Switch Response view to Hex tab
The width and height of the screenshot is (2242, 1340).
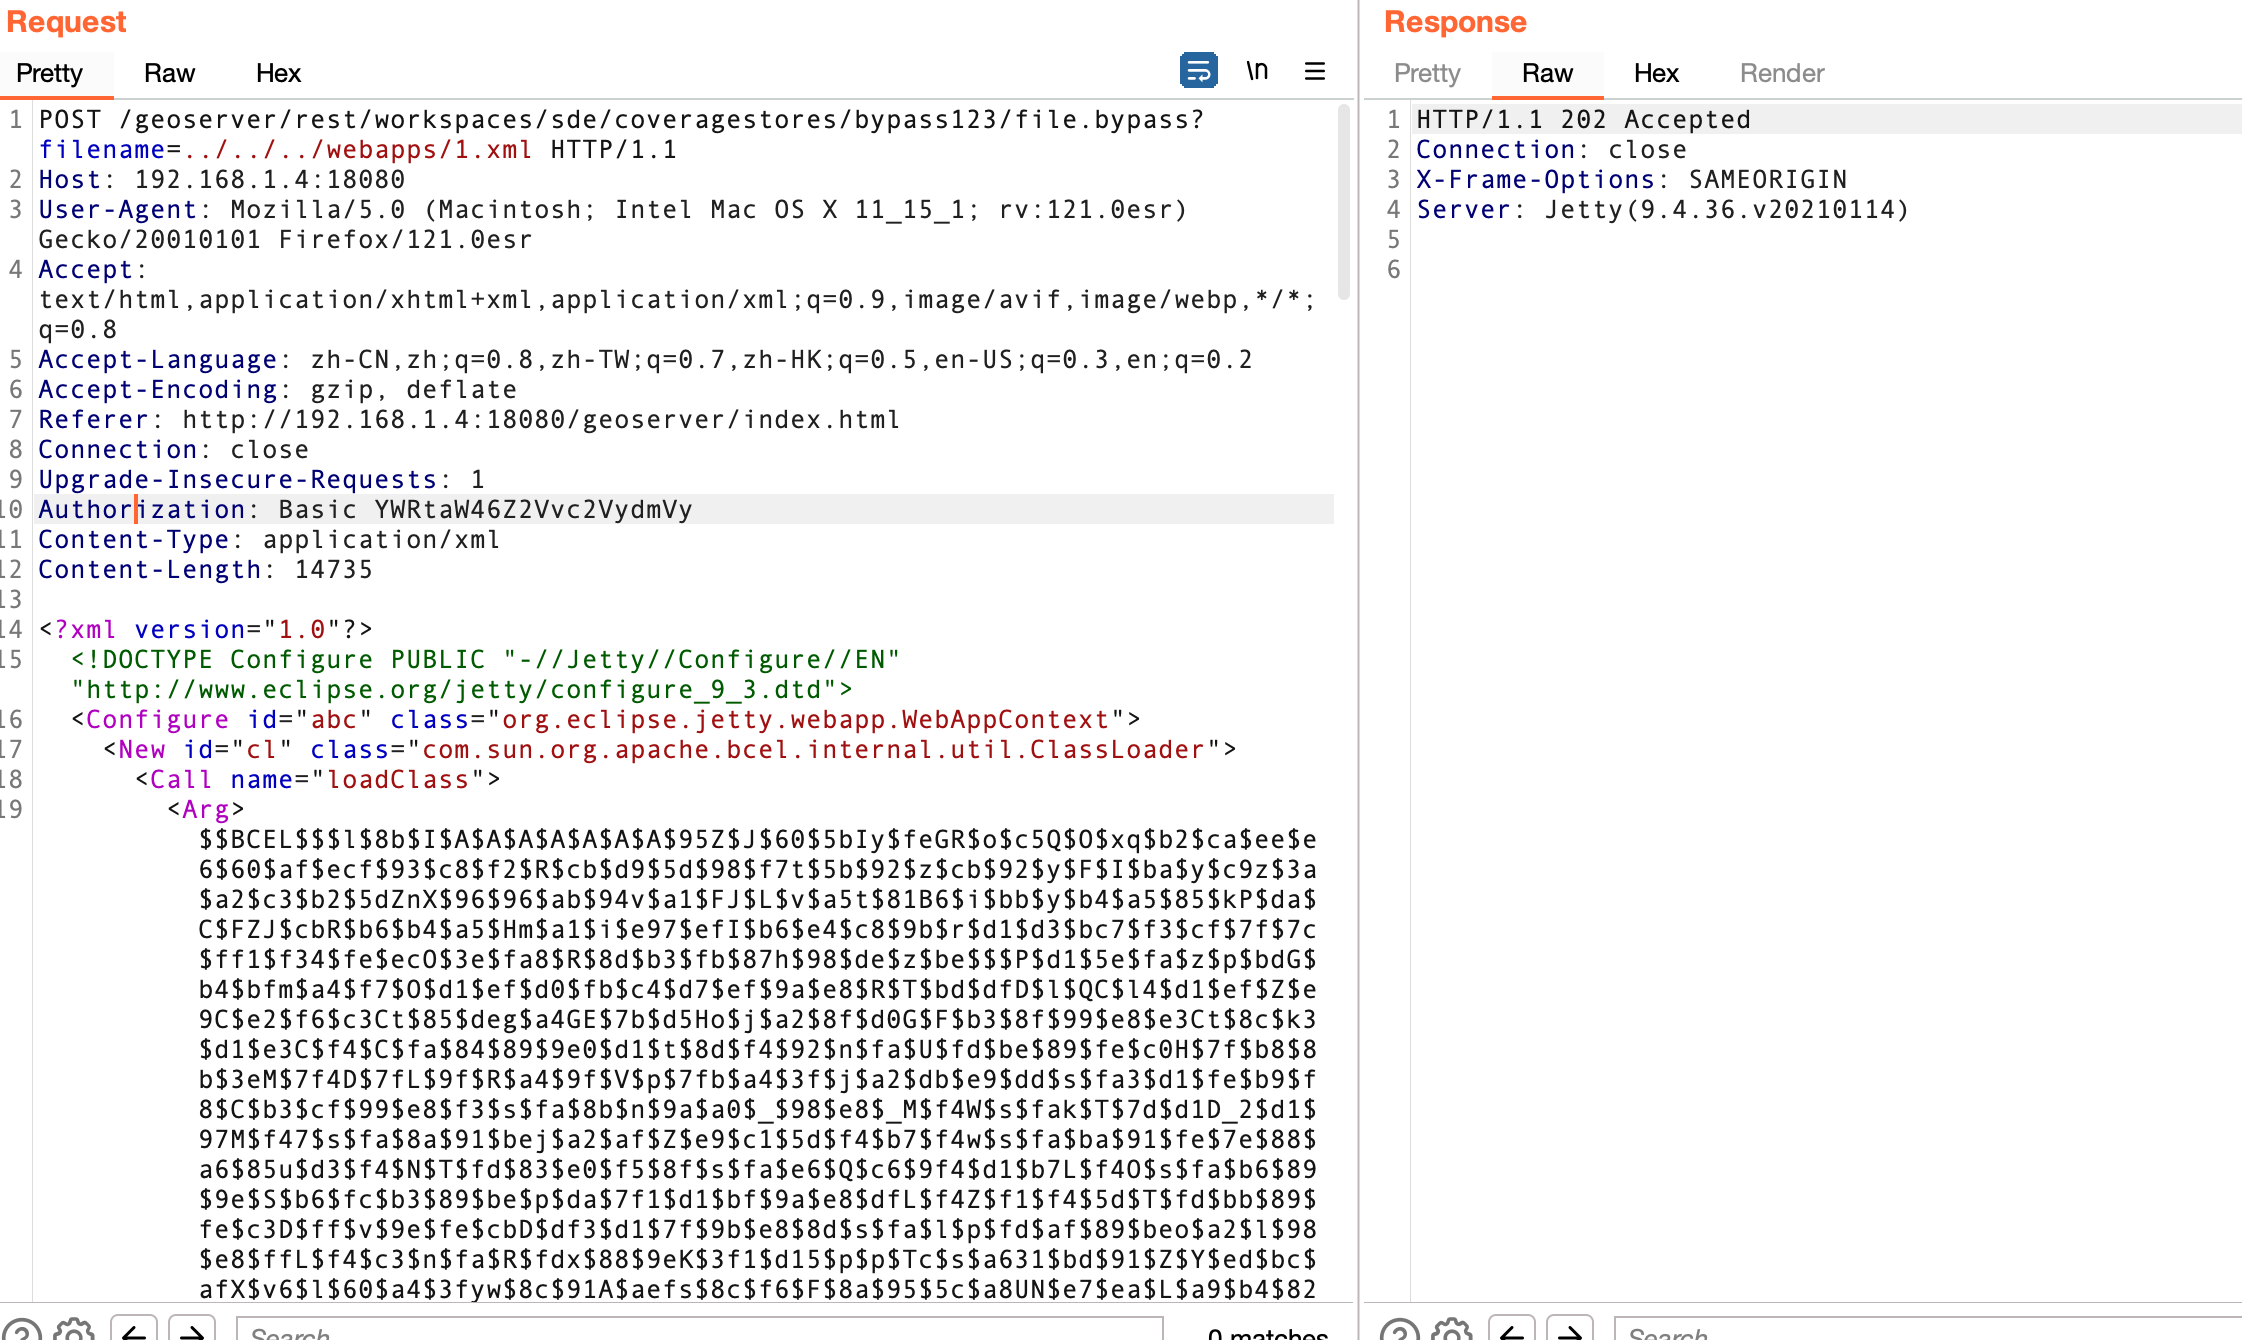tap(1656, 73)
